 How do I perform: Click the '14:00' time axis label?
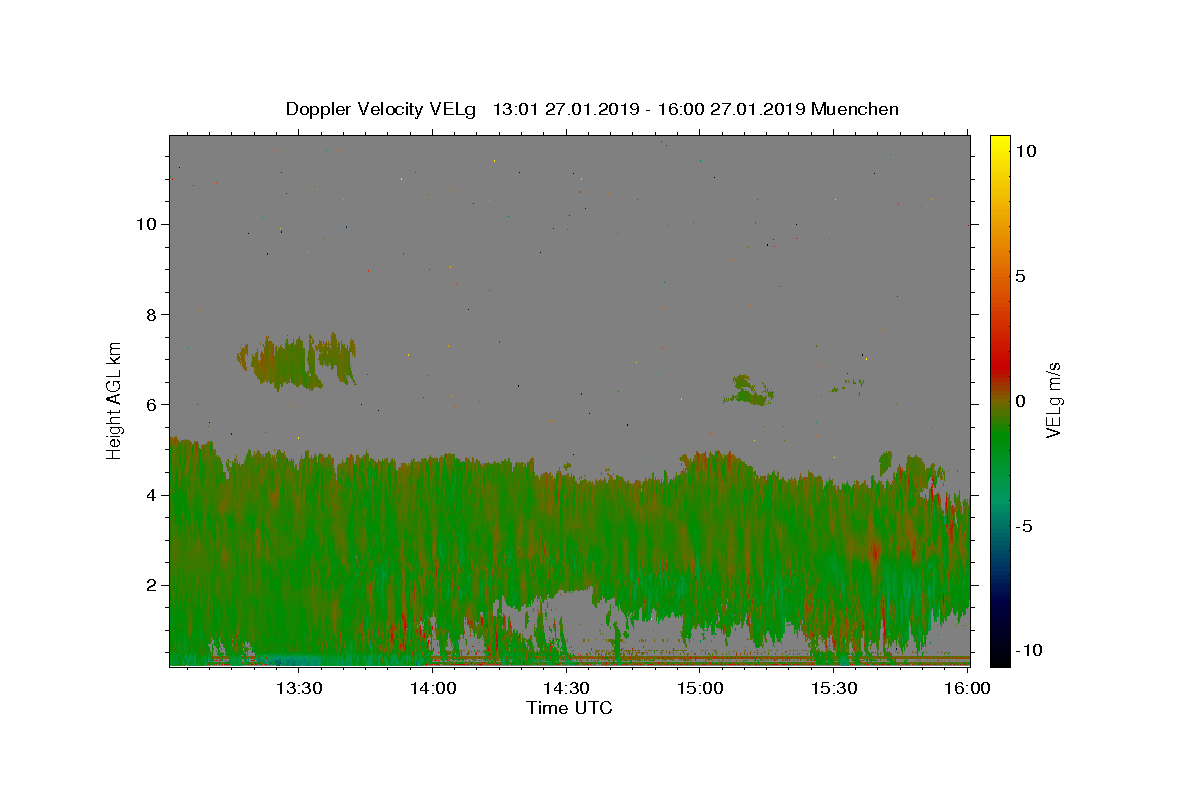point(433,688)
